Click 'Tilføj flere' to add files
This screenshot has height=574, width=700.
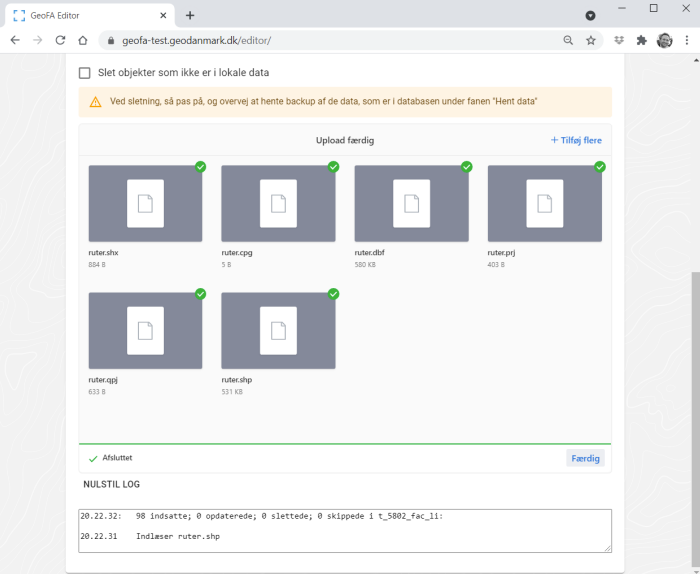pyautogui.click(x=576, y=140)
